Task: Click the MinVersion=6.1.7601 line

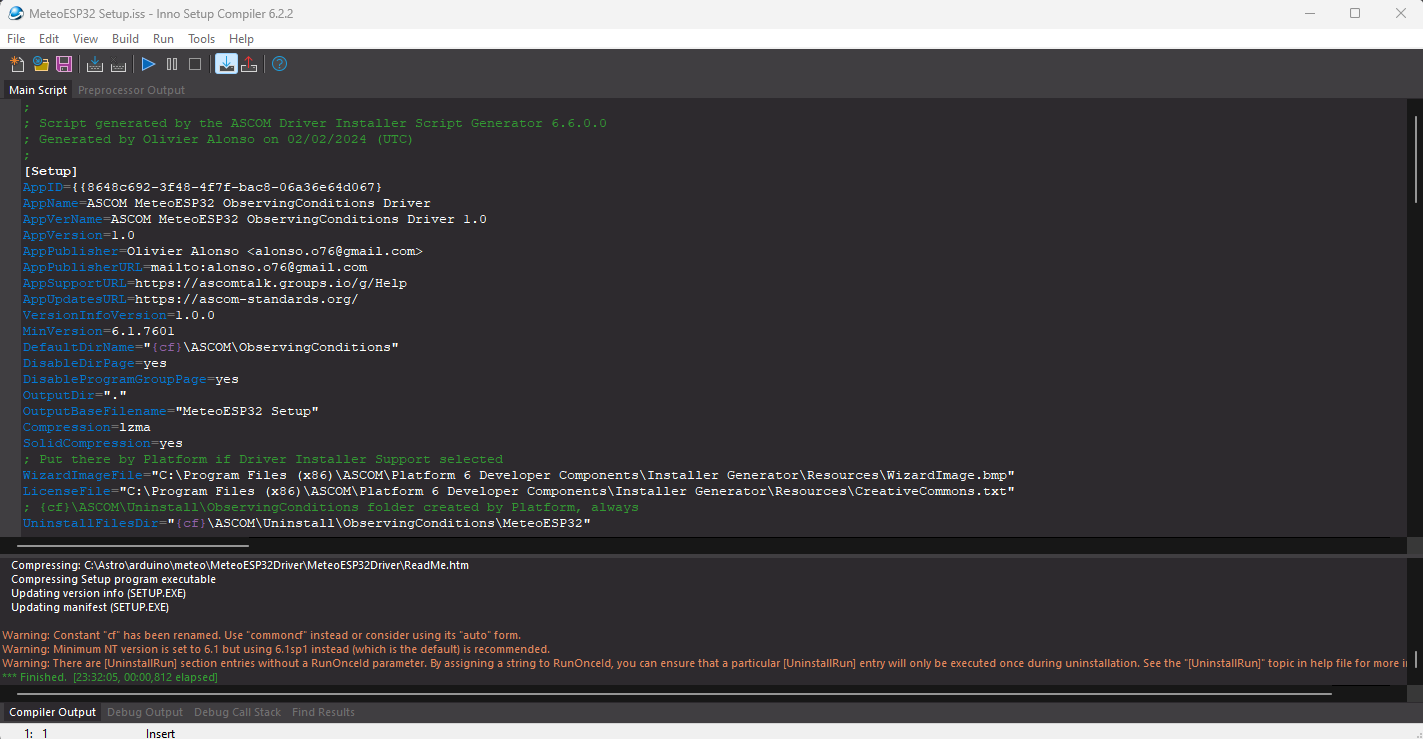Action: click(x=98, y=331)
